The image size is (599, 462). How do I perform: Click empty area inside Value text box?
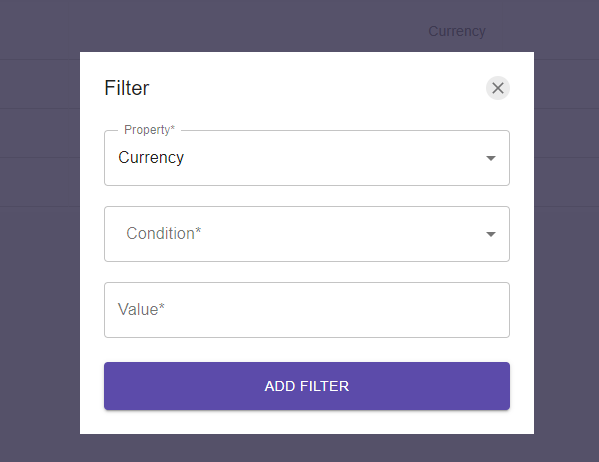[336, 310]
